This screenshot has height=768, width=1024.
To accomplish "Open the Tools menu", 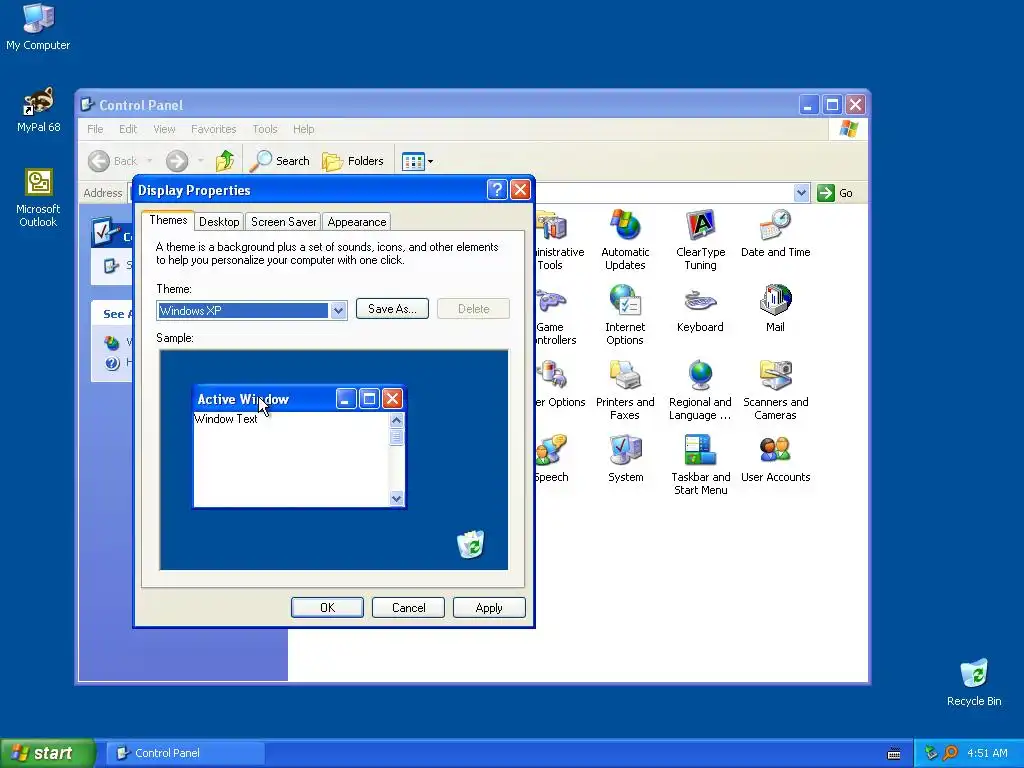I will (x=264, y=129).
